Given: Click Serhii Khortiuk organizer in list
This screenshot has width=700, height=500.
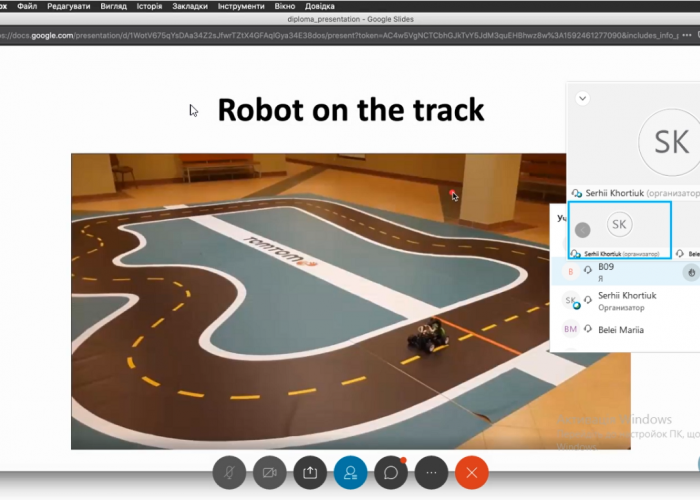Looking at the screenshot, I should (625, 301).
